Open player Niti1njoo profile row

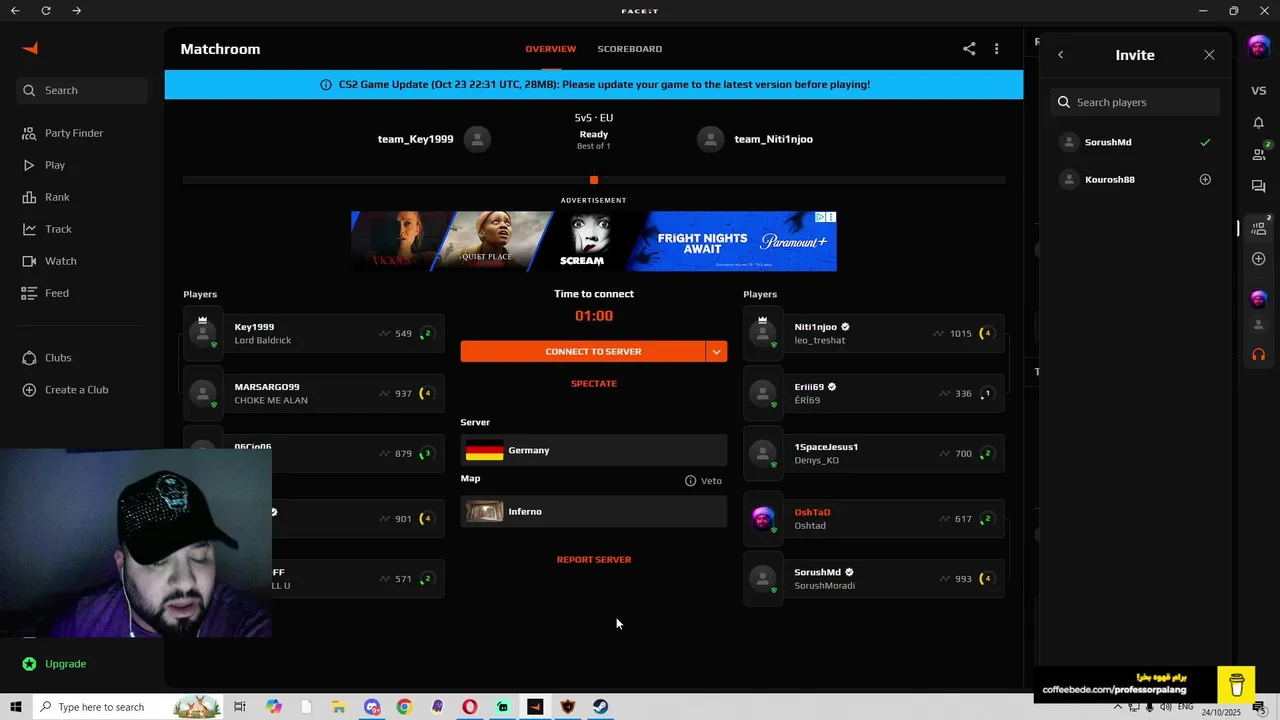pyautogui.click(x=874, y=334)
